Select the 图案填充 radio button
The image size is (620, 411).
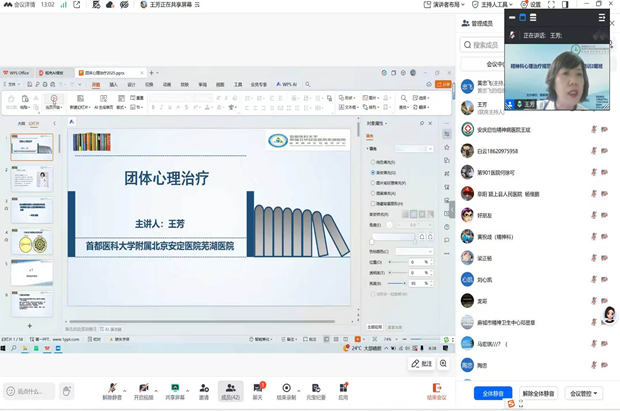(372, 193)
